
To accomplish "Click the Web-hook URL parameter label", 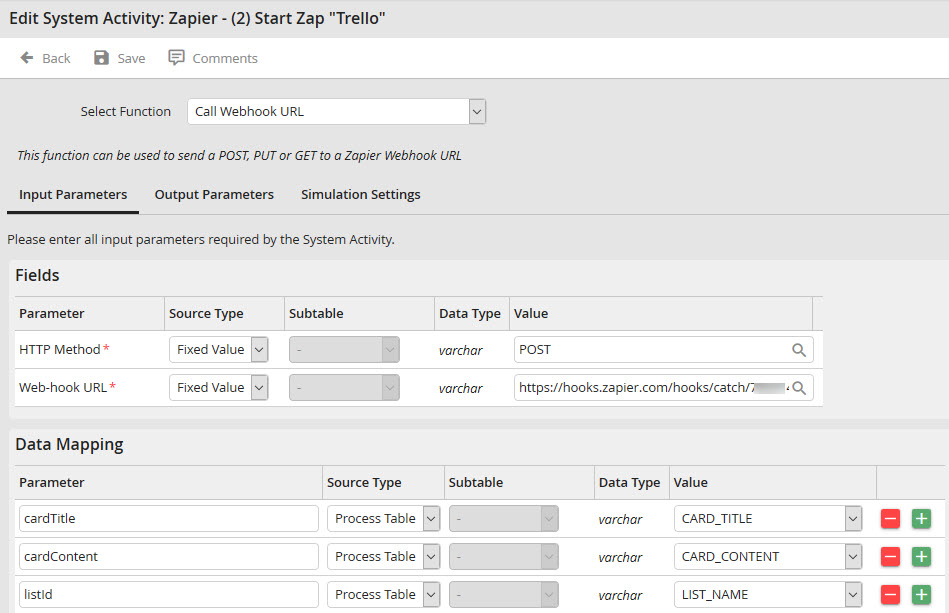I will pyautogui.click(x=63, y=388).
